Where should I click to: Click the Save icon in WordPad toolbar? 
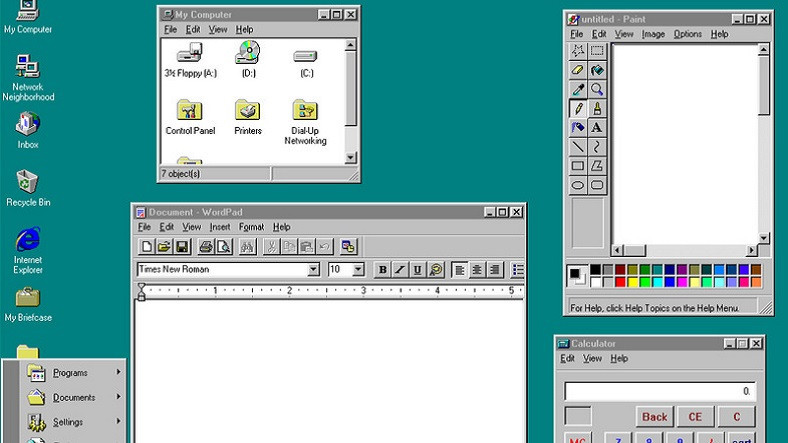(x=182, y=246)
